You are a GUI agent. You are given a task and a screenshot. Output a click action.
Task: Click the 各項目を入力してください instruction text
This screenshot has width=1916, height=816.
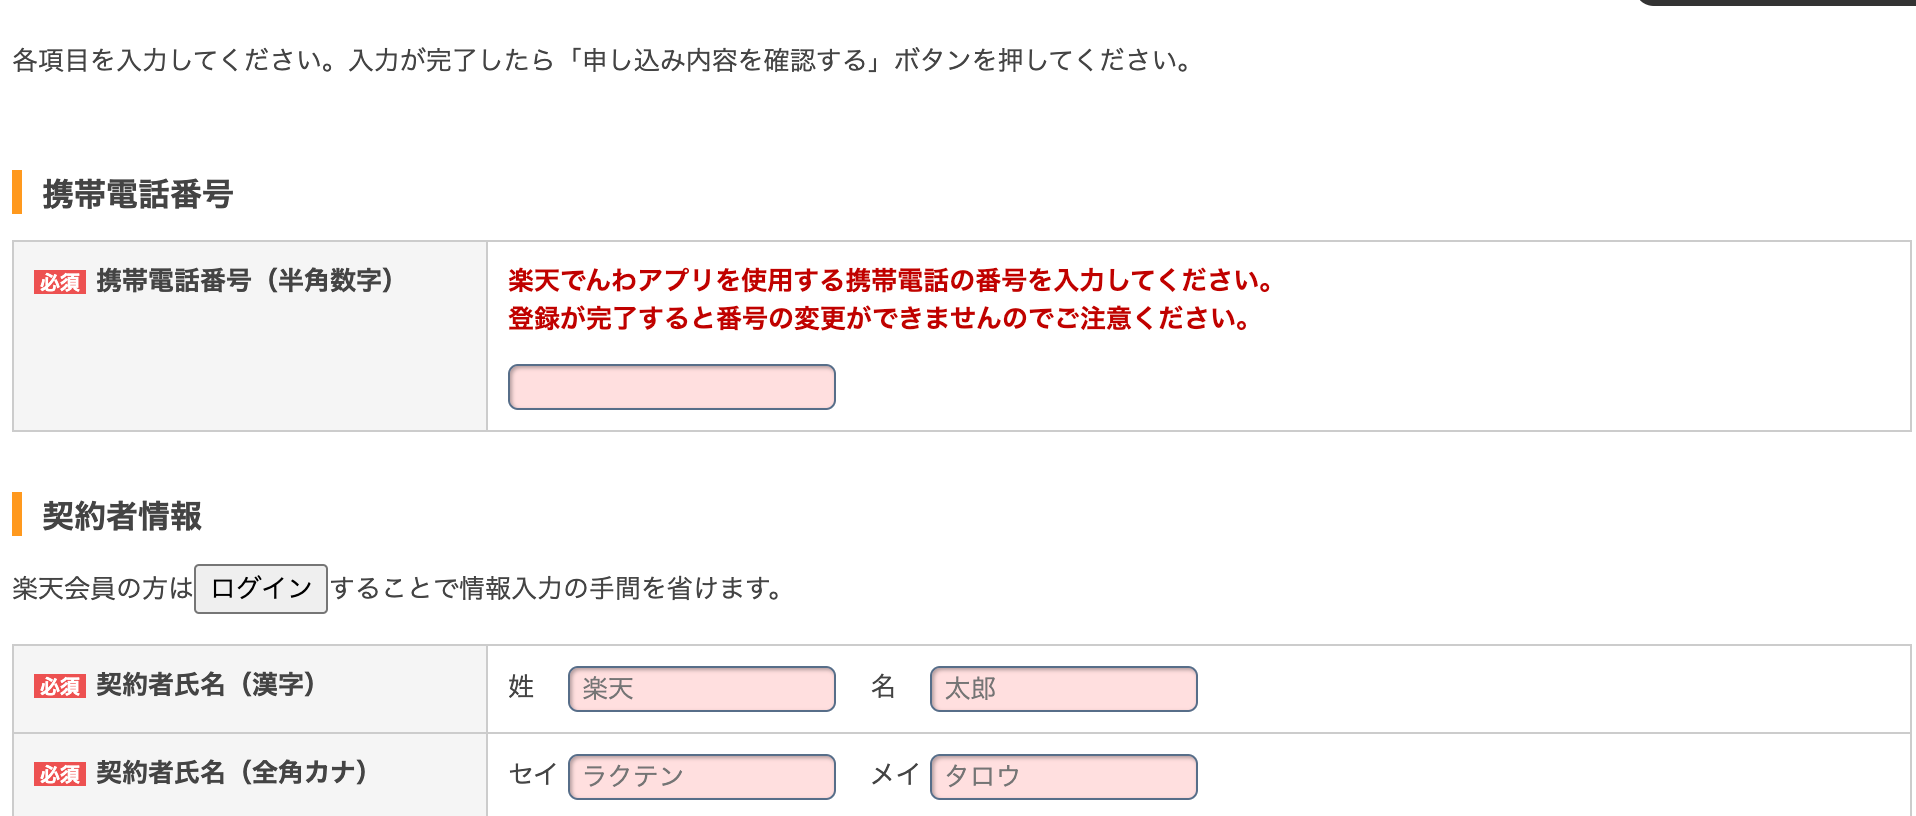[x=602, y=61]
